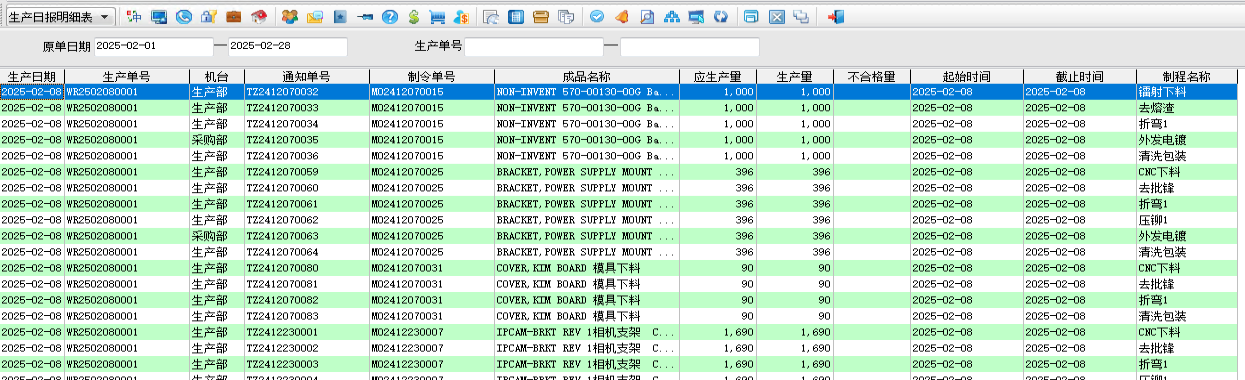Select notice number cell TZ2412070063
Image resolution: width=1245 pixels, height=380 pixels.
pos(306,235)
